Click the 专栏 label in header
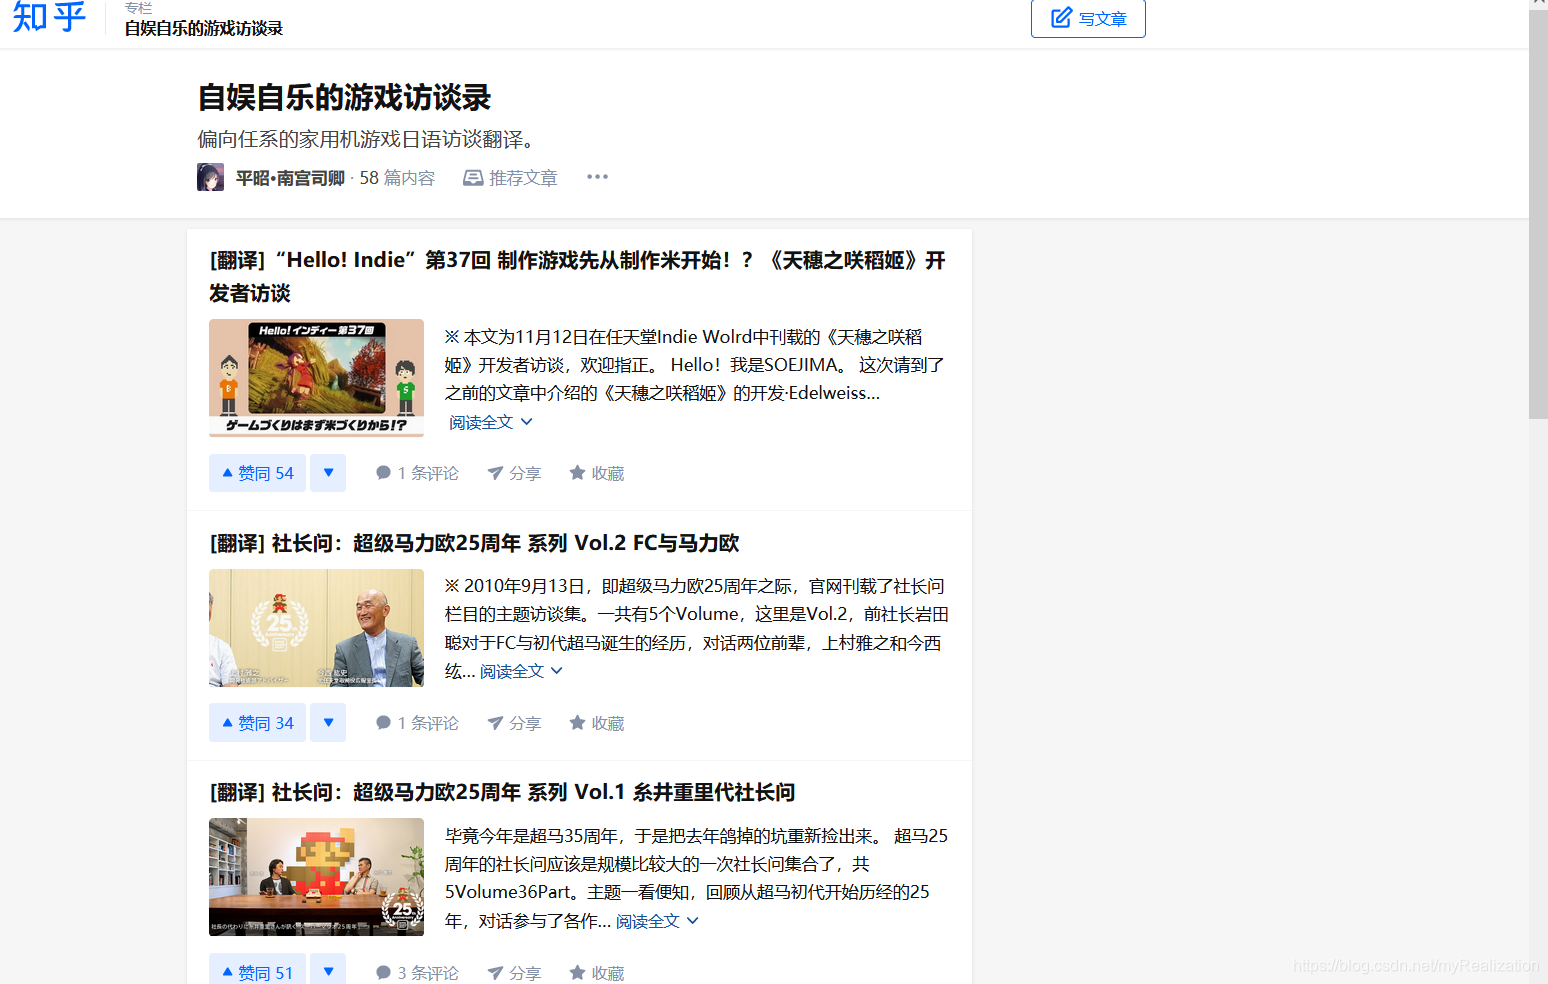The height and width of the screenshot is (984, 1548). click(x=138, y=8)
